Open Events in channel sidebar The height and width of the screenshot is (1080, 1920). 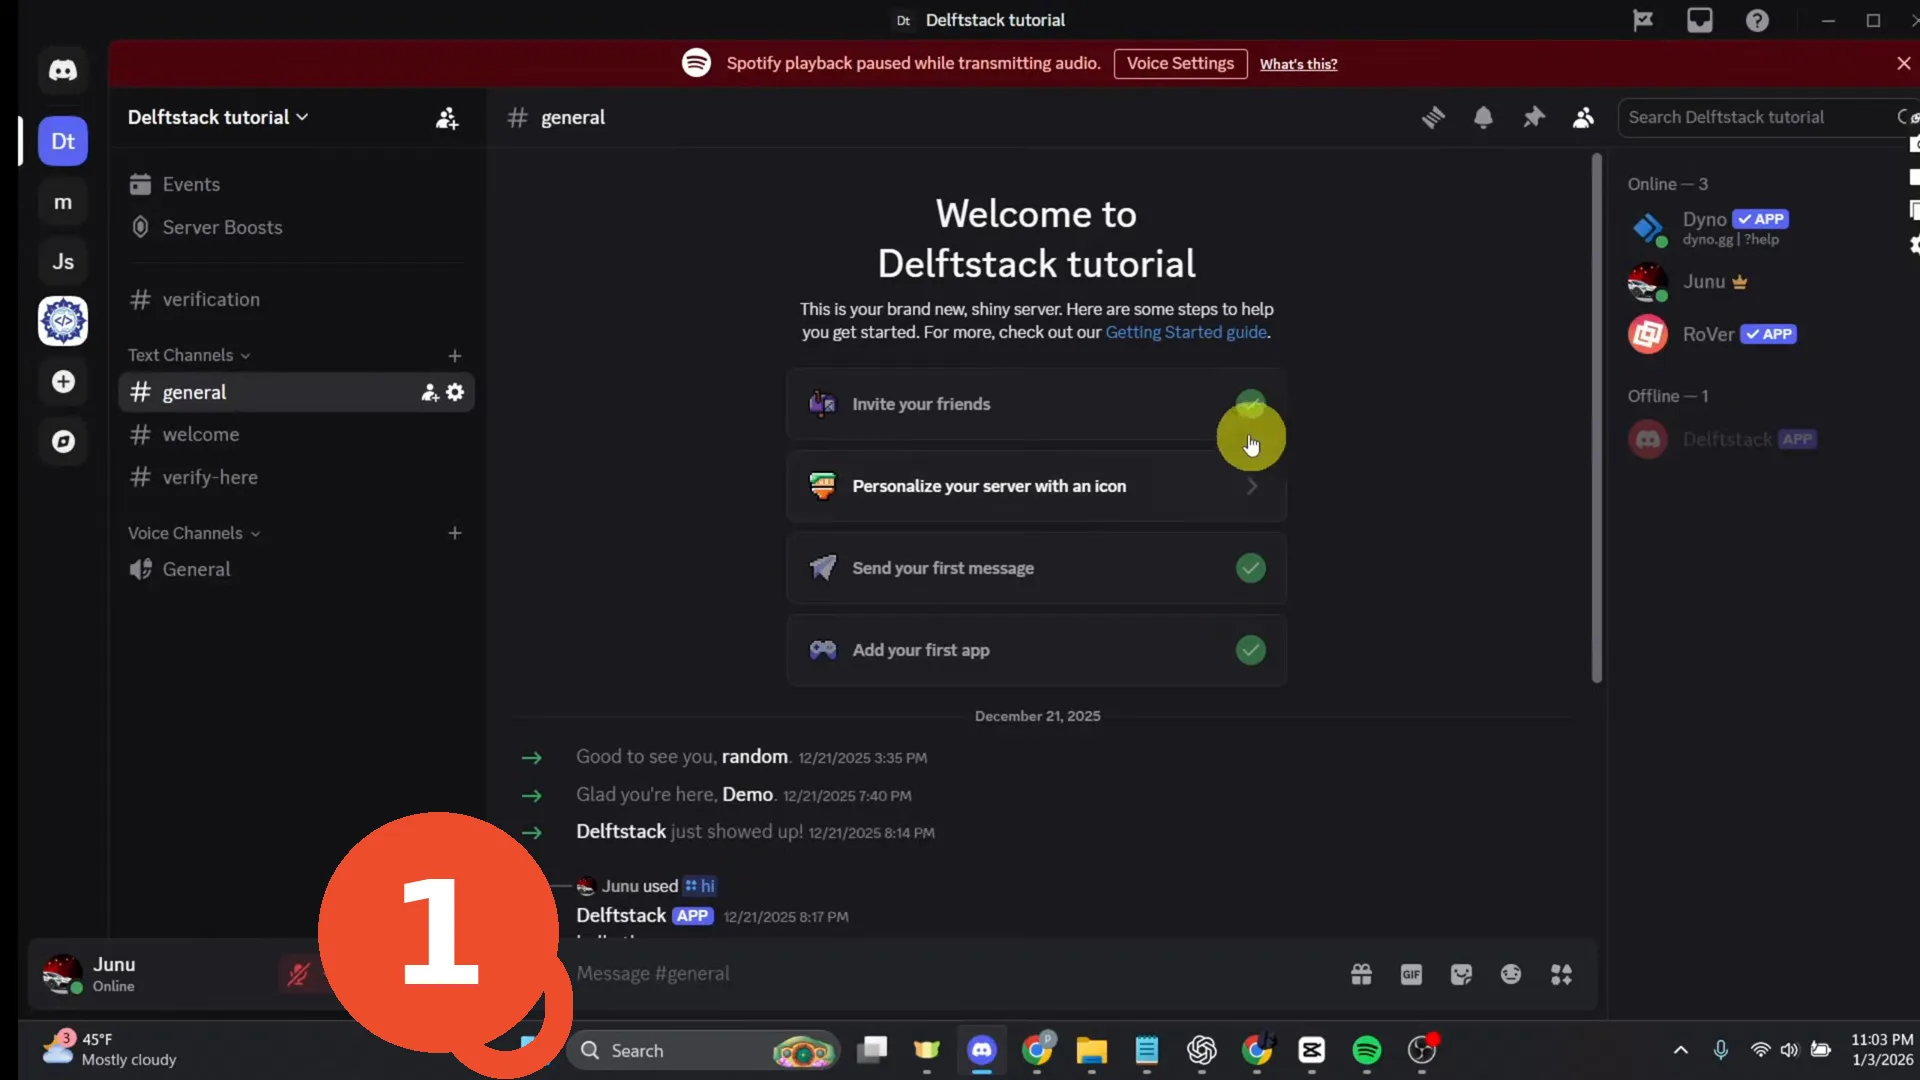[x=296, y=185]
